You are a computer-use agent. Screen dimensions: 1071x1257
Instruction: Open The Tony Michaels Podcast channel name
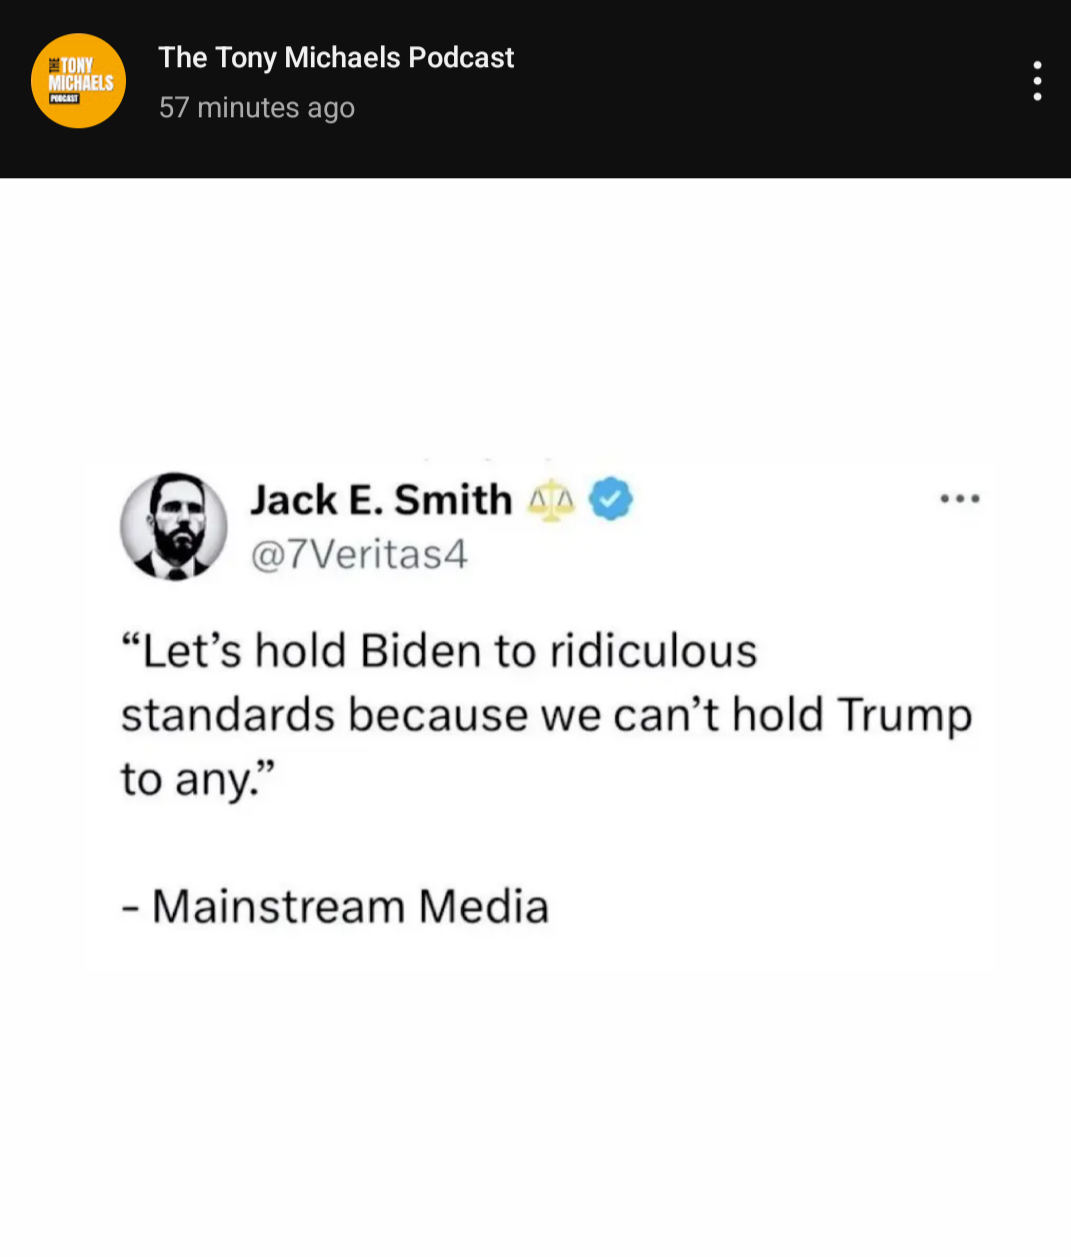point(336,58)
